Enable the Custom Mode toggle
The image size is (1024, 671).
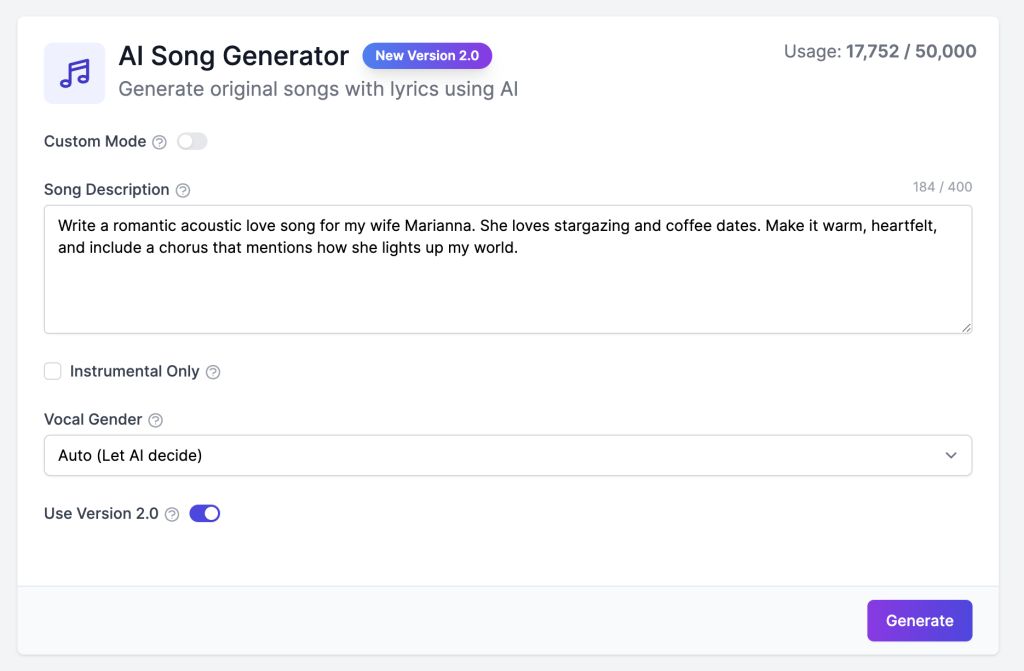(x=192, y=142)
